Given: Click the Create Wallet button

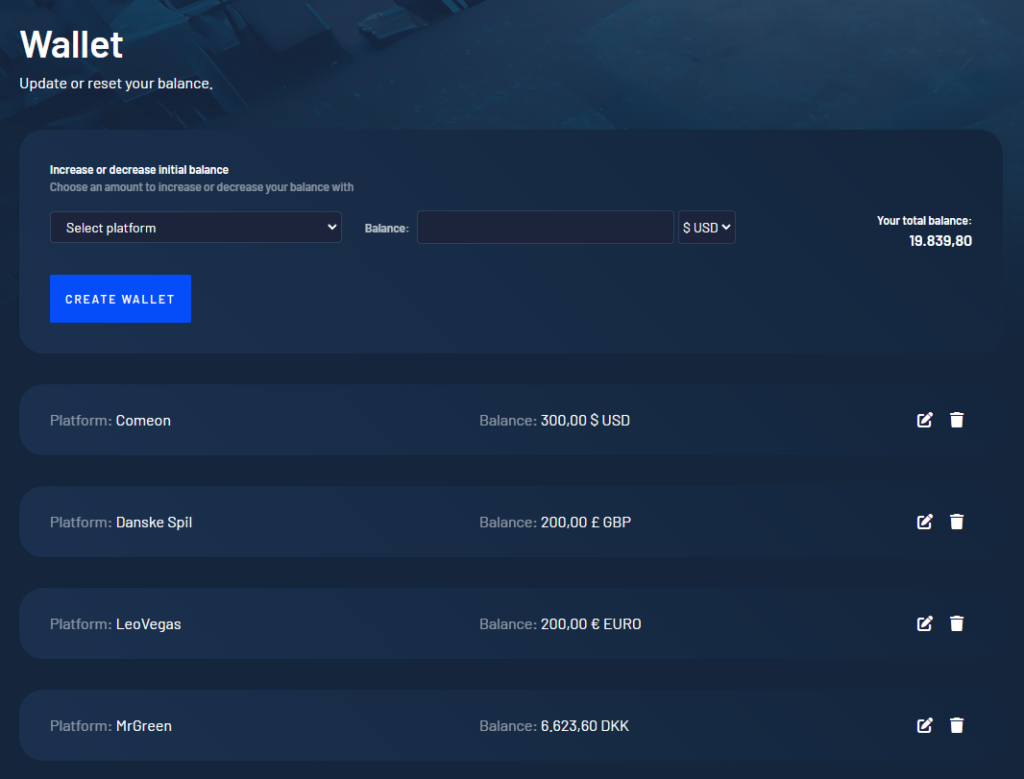Looking at the screenshot, I should coord(120,298).
